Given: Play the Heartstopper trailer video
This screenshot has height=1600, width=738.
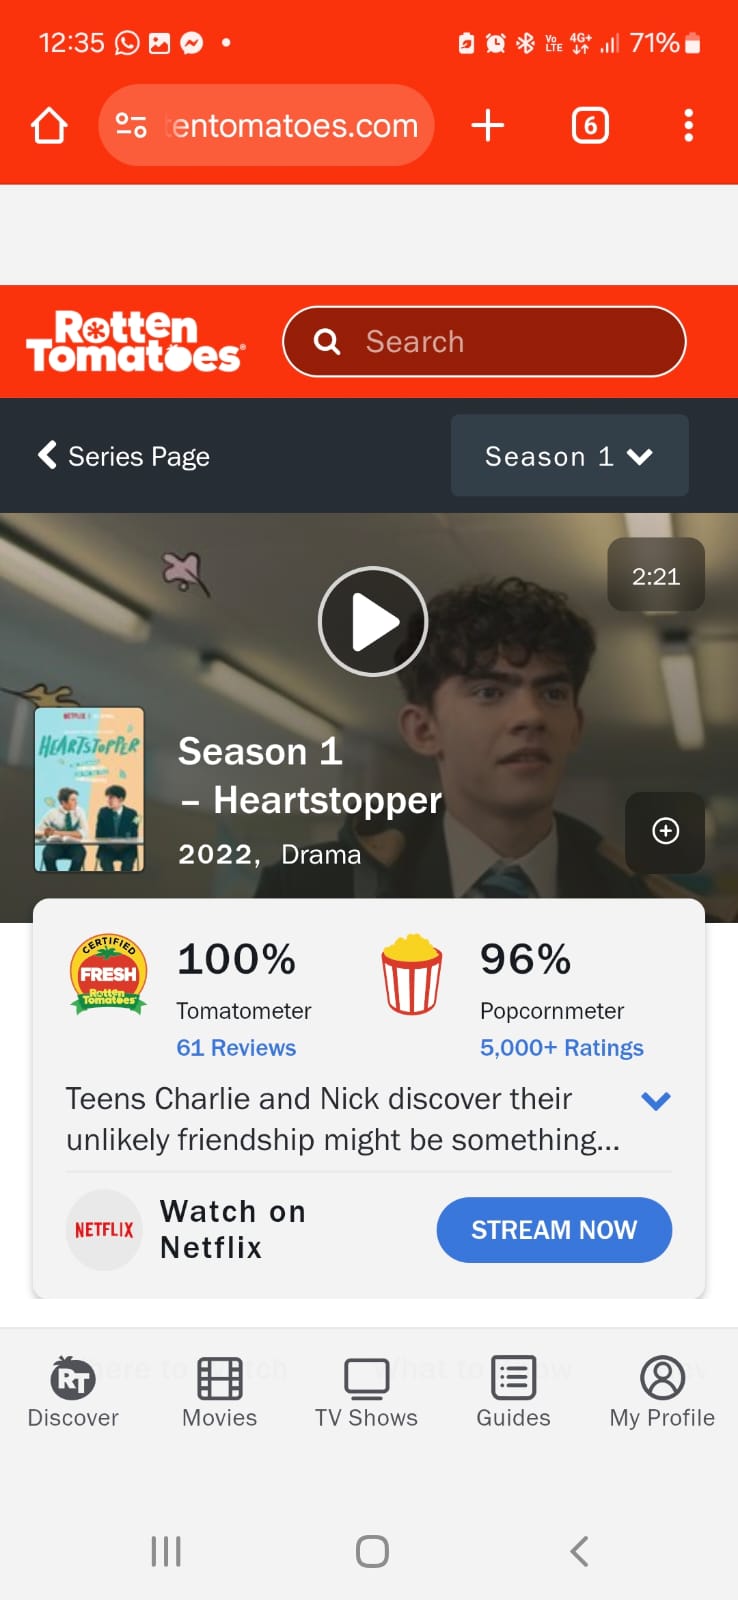Looking at the screenshot, I should point(373,621).
